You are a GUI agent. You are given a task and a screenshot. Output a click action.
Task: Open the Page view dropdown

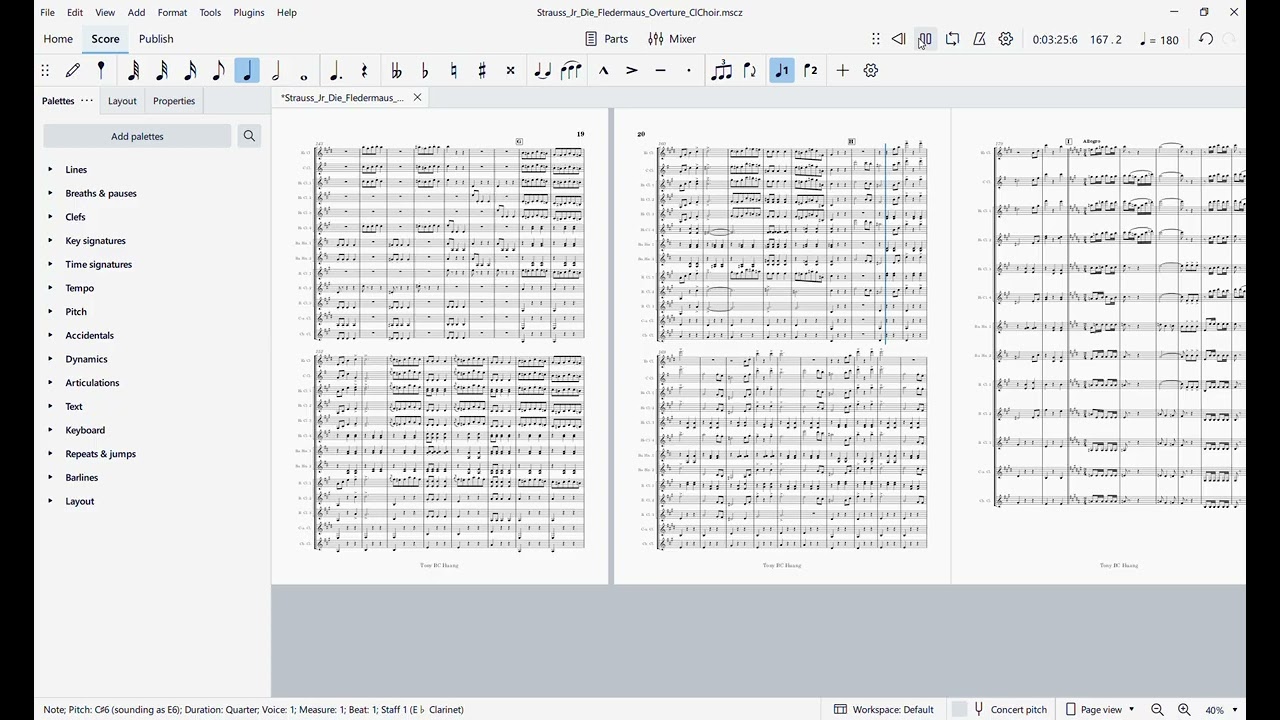[x=1100, y=710]
